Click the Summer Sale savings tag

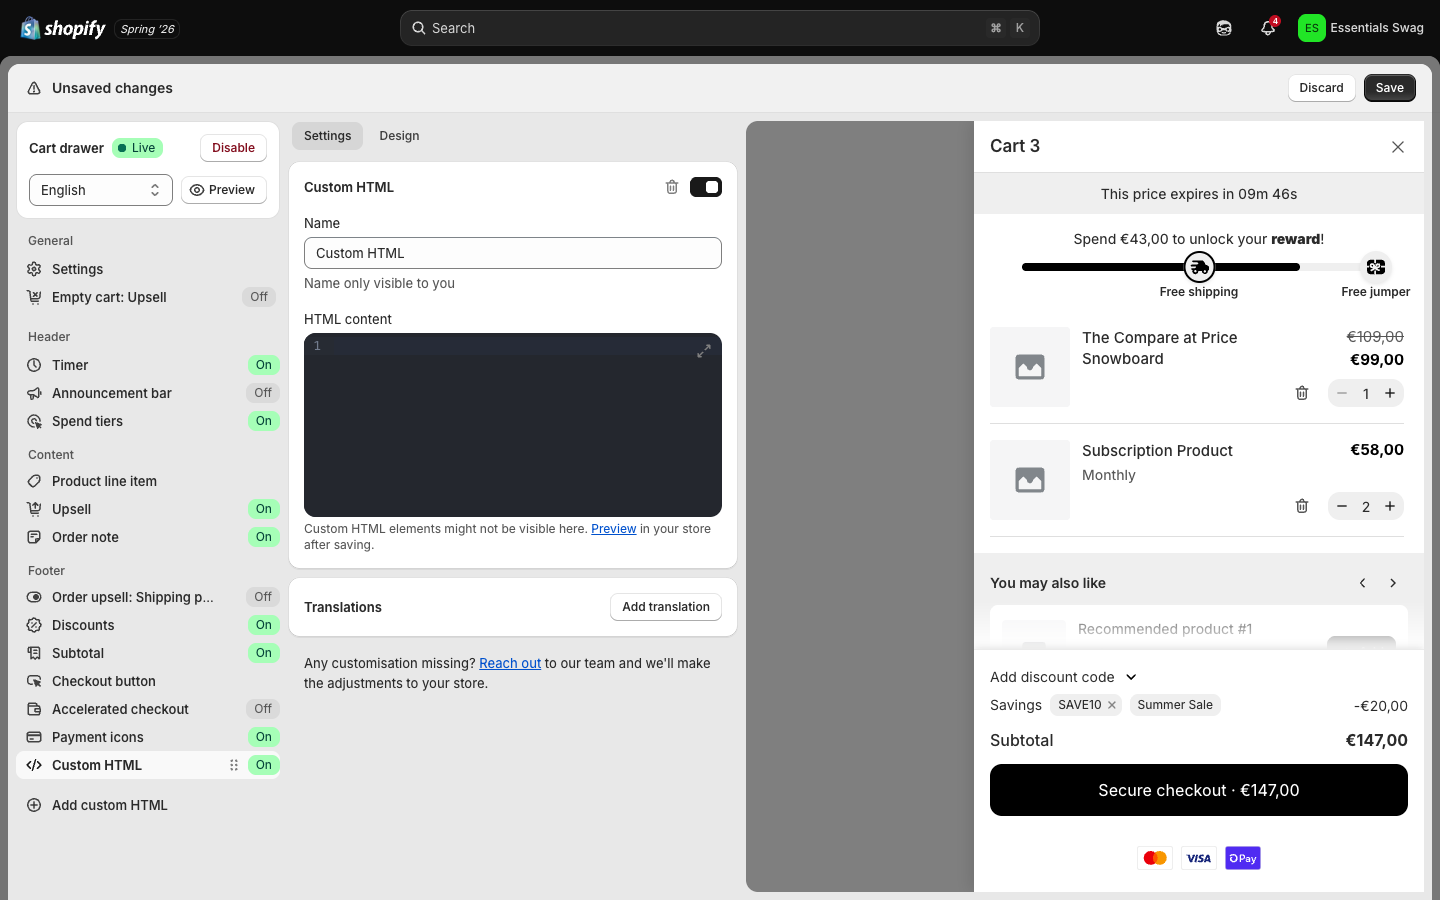(1175, 705)
